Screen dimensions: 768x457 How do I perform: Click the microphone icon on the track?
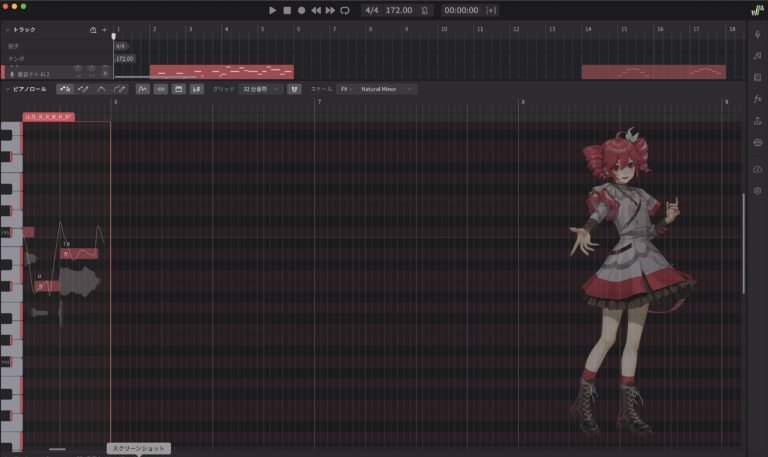pos(12,74)
